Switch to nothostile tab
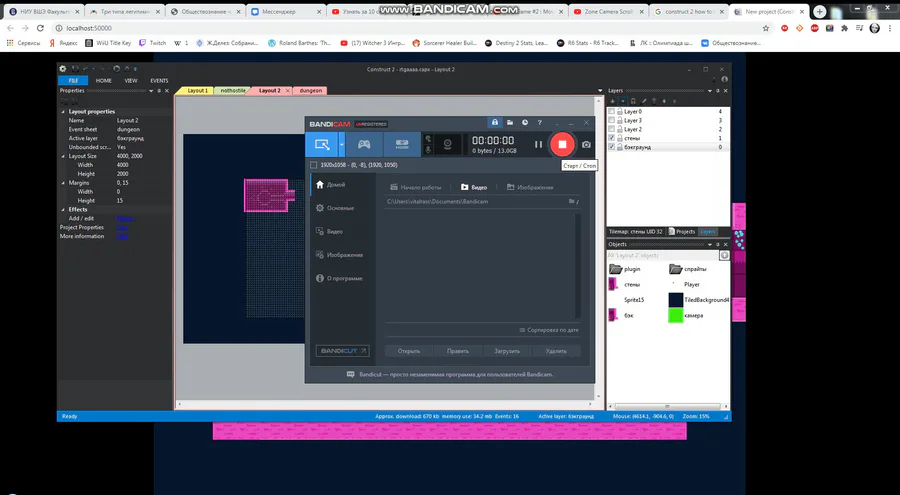 232,91
